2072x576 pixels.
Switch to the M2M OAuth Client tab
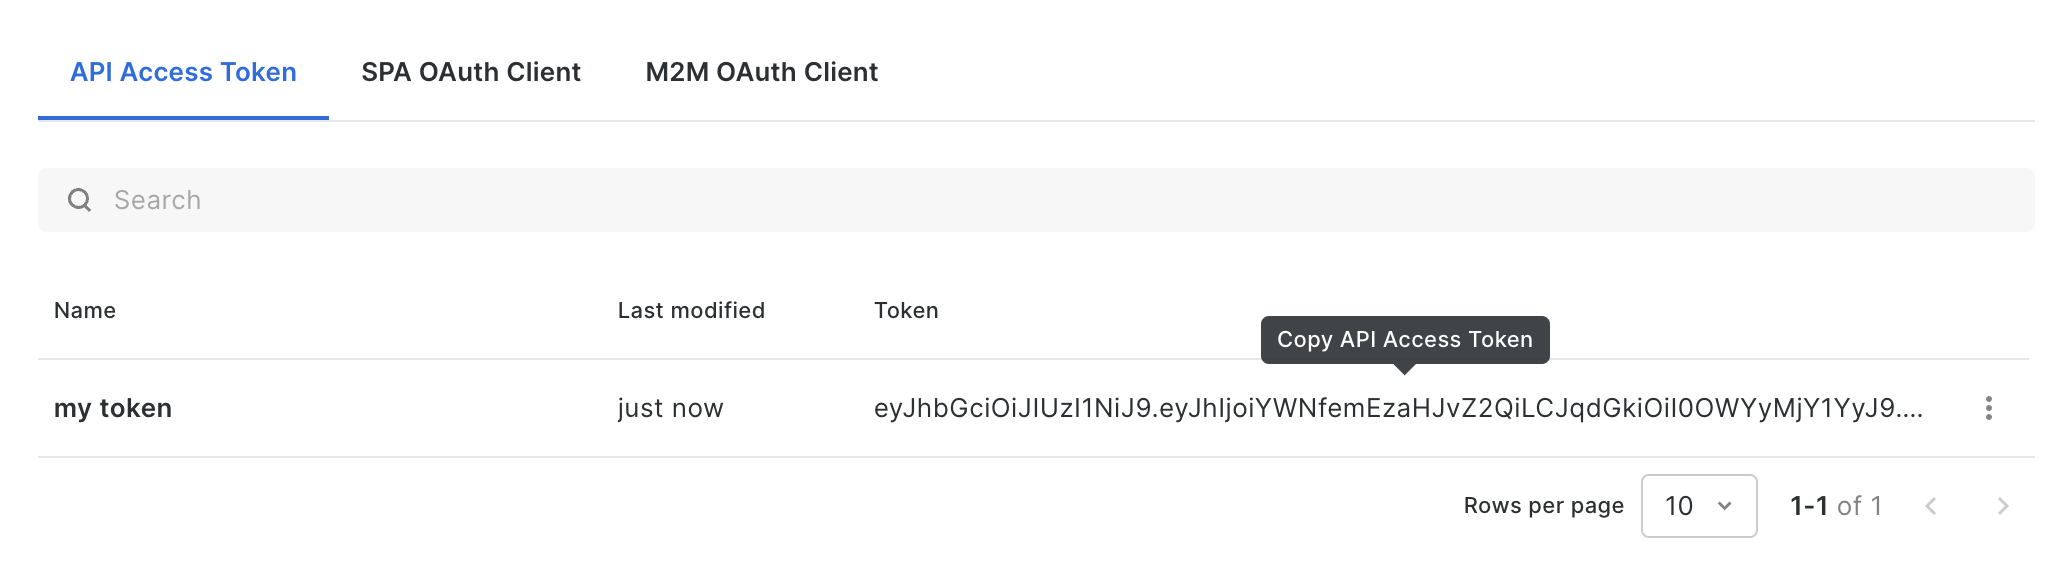[761, 72]
